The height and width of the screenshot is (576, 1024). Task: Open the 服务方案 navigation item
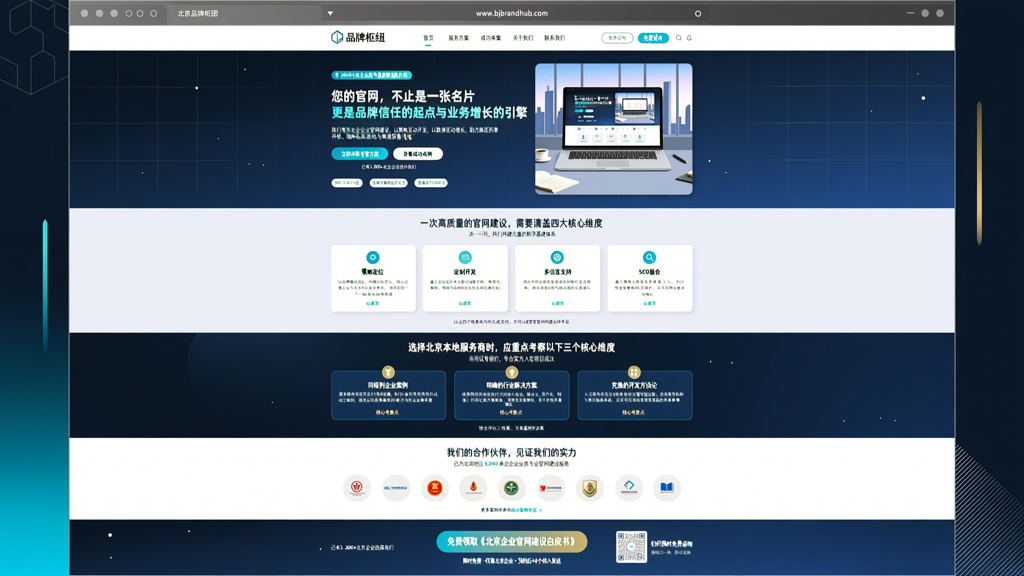(458, 38)
